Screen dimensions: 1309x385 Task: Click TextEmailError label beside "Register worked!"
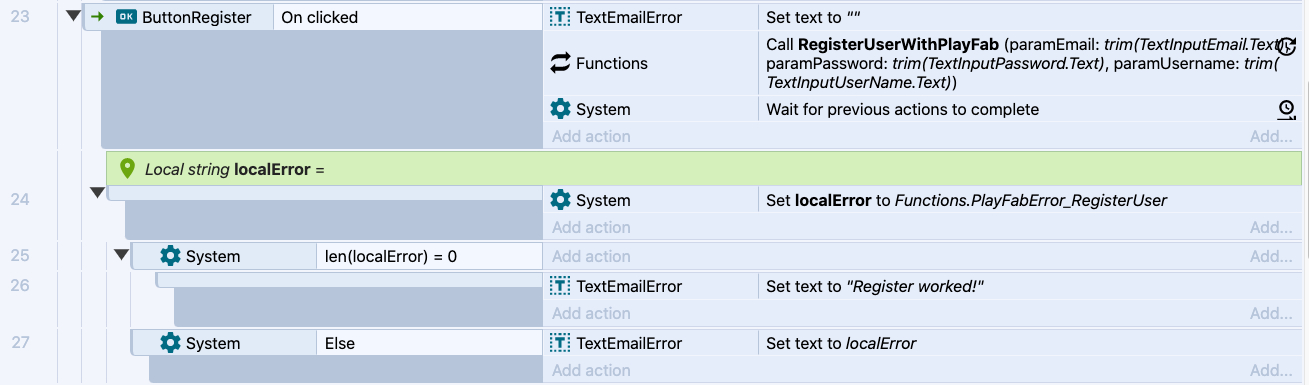coord(630,286)
